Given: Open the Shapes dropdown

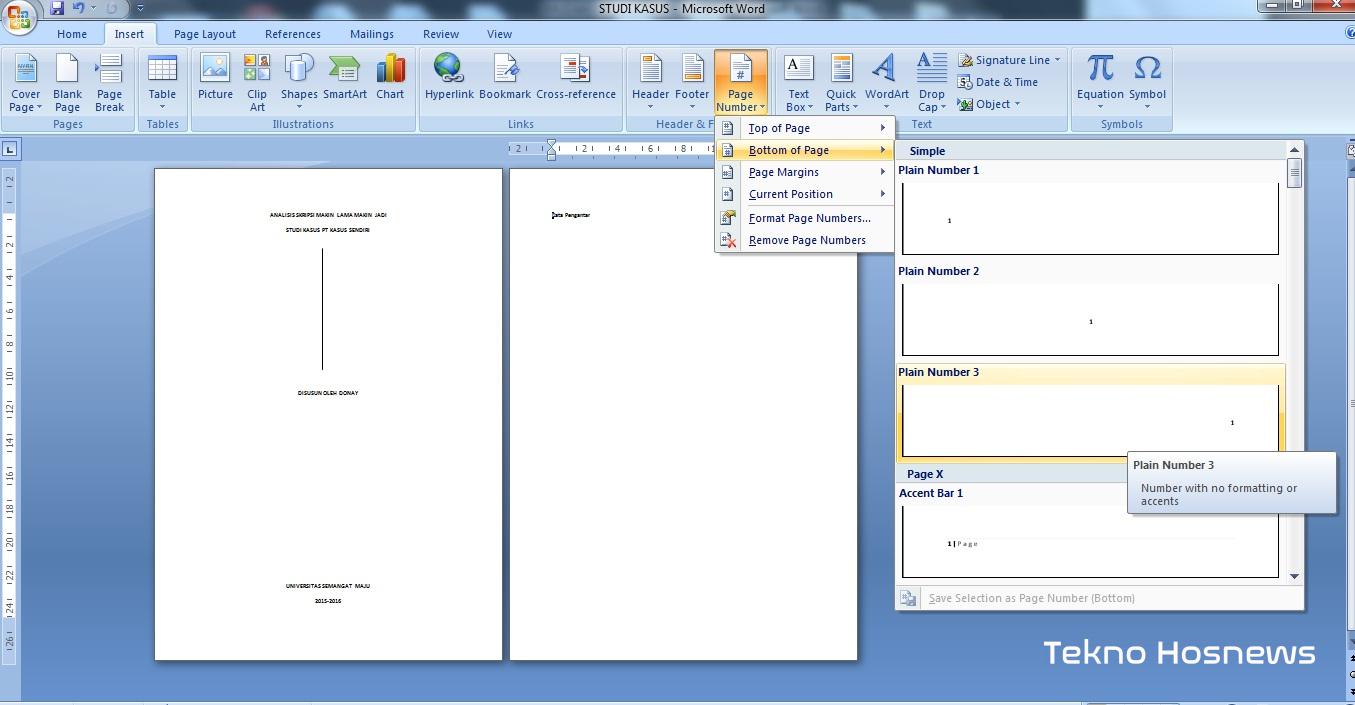Looking at the screenshot, I should tap(299, 80).
